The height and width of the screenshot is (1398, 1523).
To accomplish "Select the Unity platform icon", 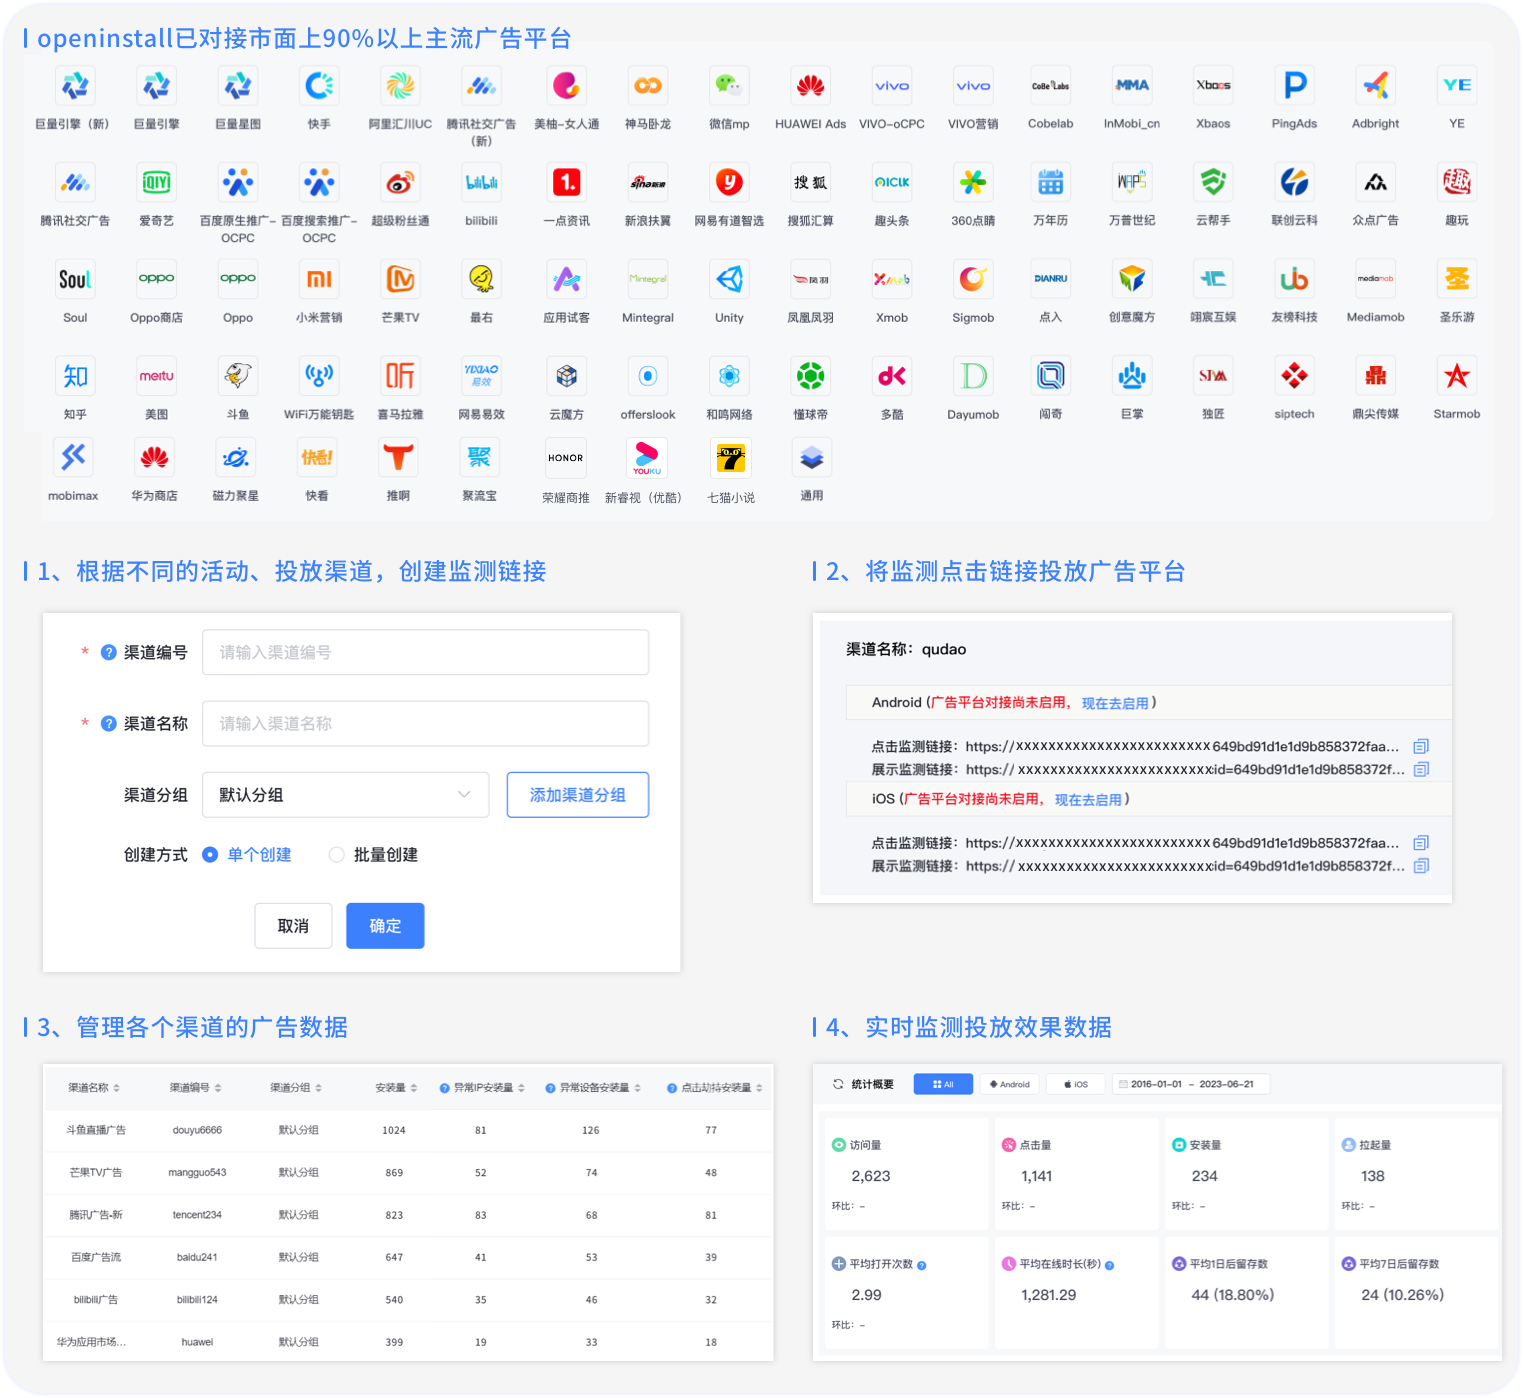I will 729,279.
